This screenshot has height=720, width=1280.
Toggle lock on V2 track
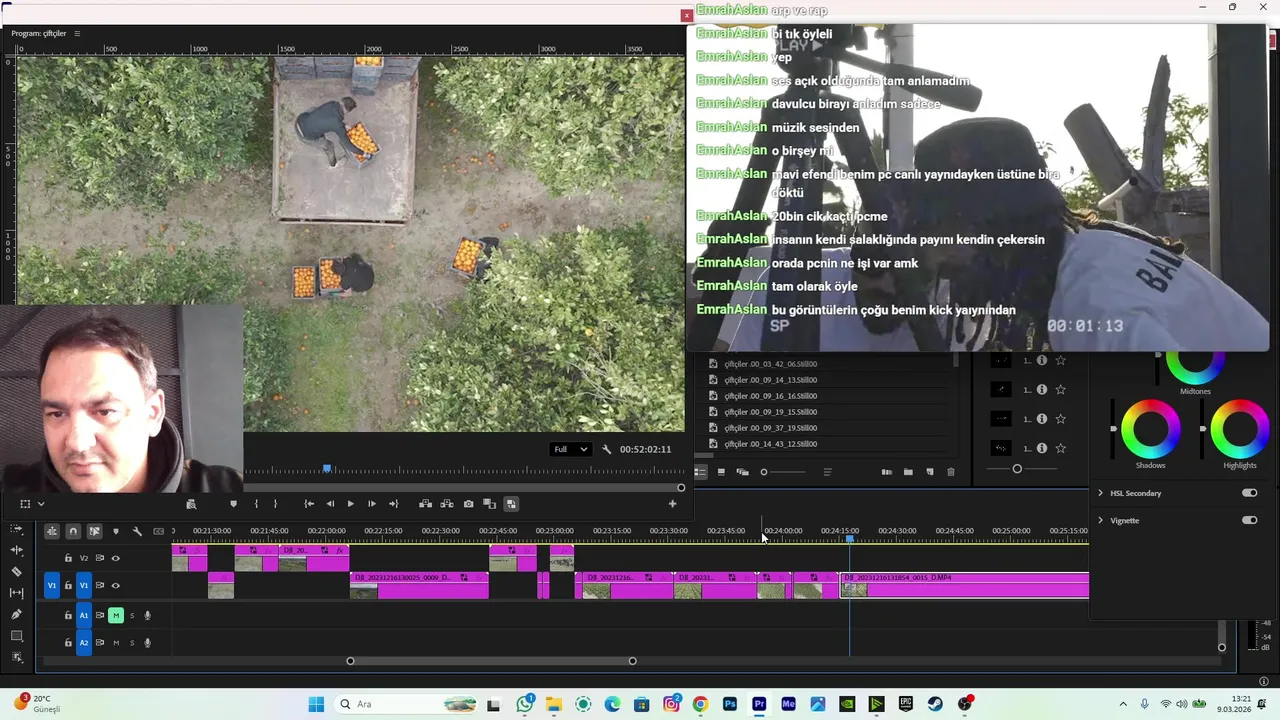coord(68,558)
